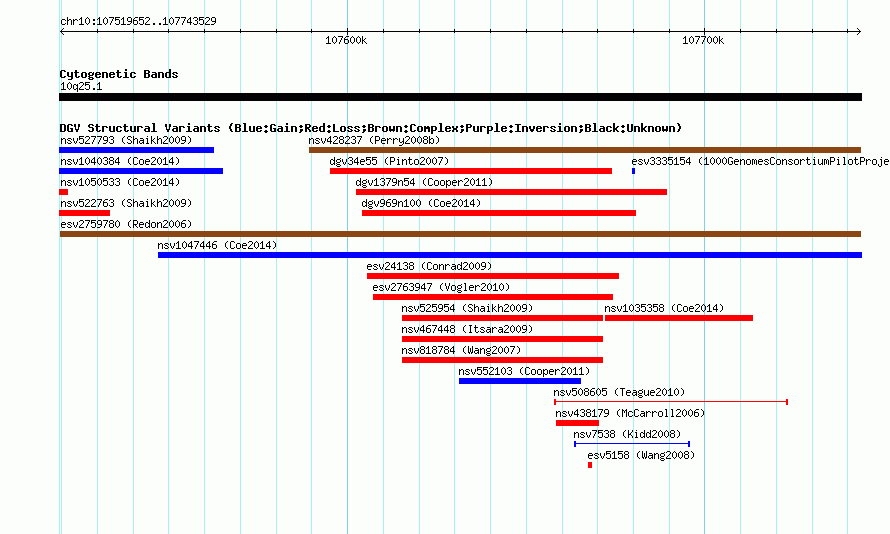This screenshot has height=534, width=890.
Task: Open the esv2763947 (Vogler2010) label
Action: [x=441, y=287]
